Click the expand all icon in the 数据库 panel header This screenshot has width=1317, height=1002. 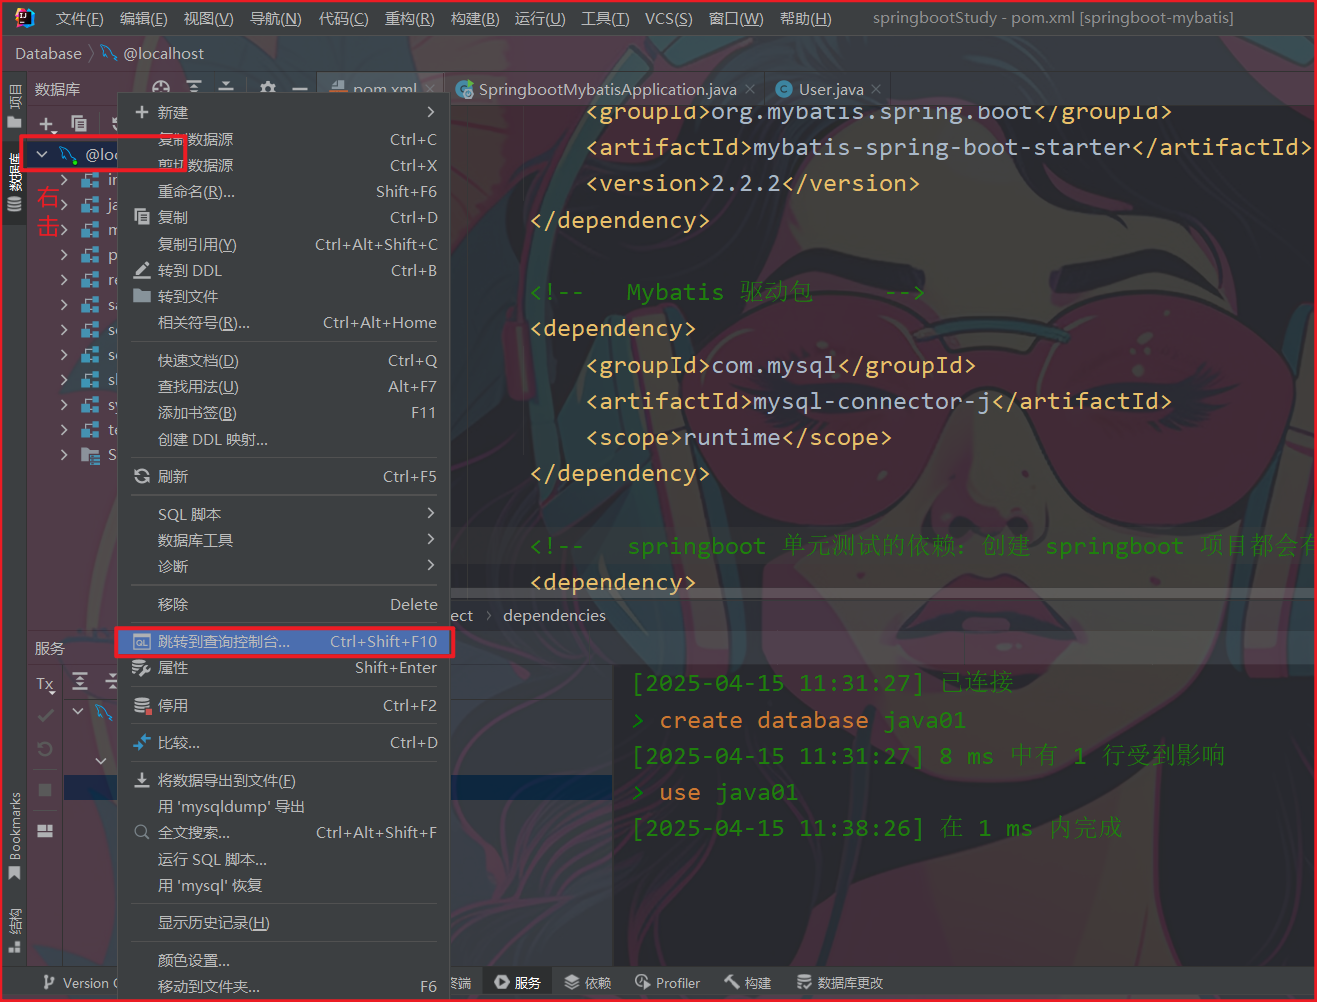(x=194, y=89)
